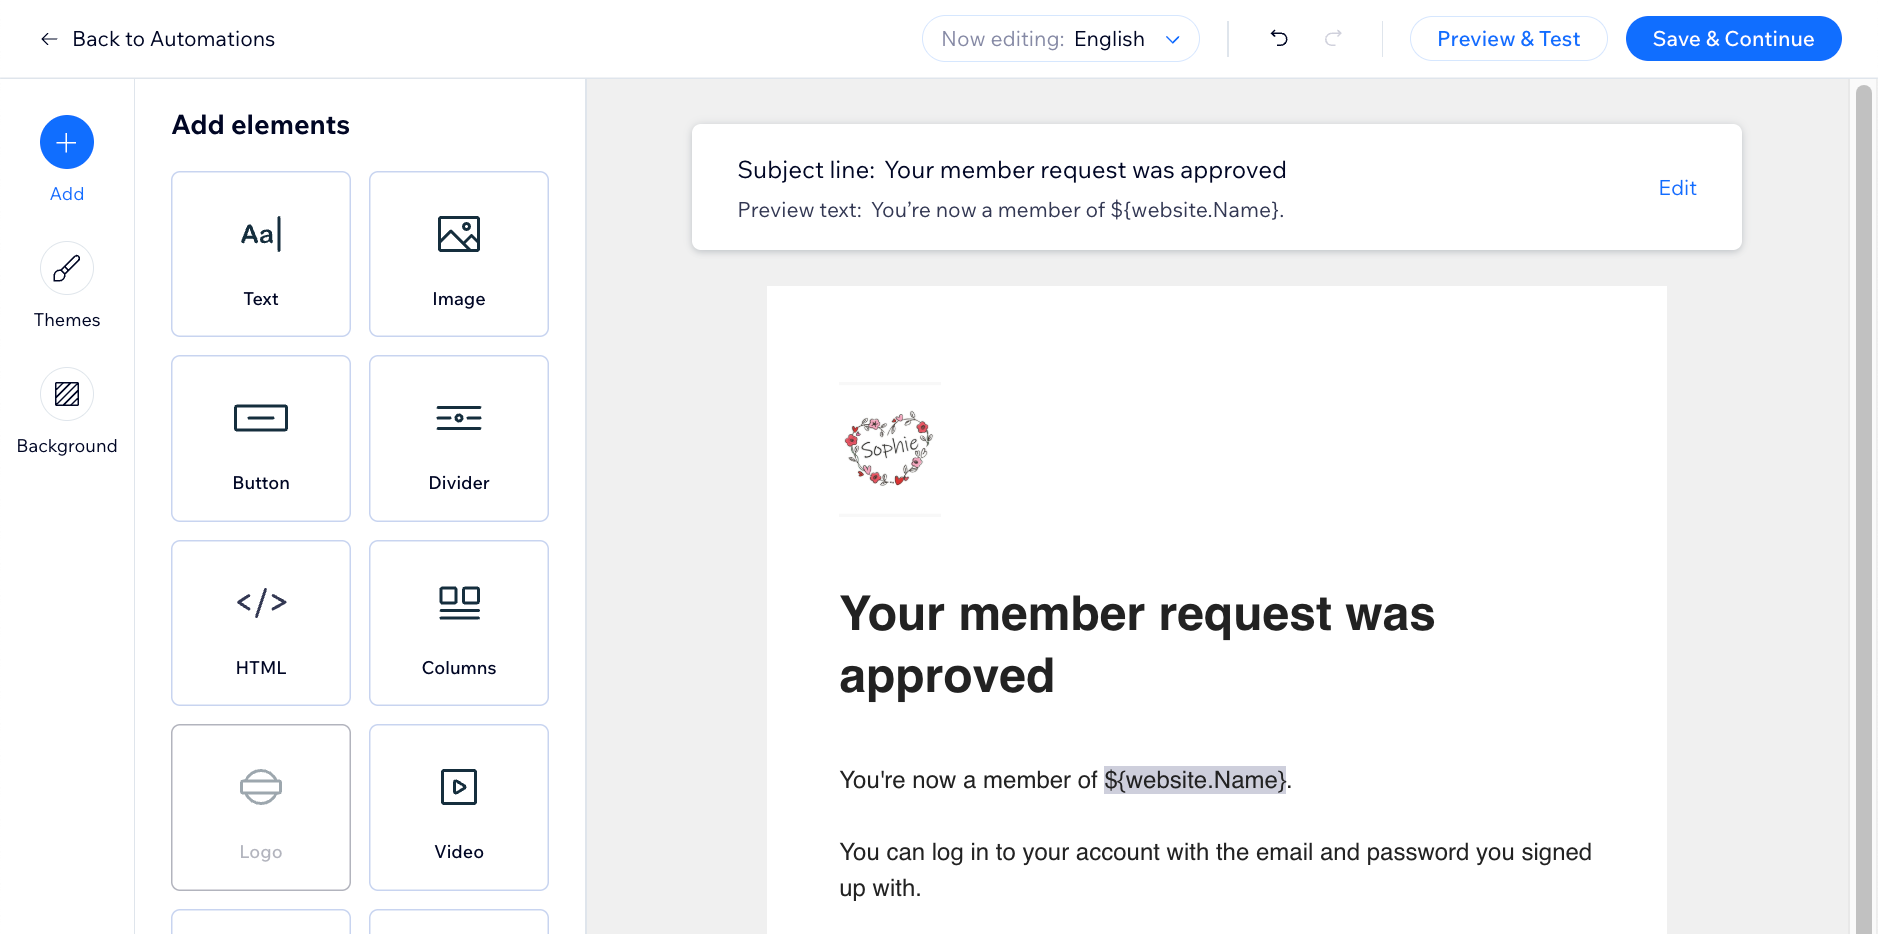
Task: Insert an HTML element
Action: tap(260, 622)
